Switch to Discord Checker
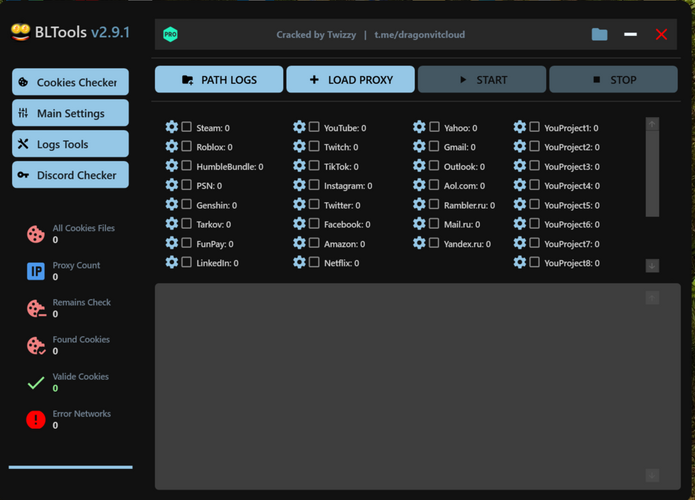Image resolution: width=695 pixels, height=500 pixels. click(70, 175)
